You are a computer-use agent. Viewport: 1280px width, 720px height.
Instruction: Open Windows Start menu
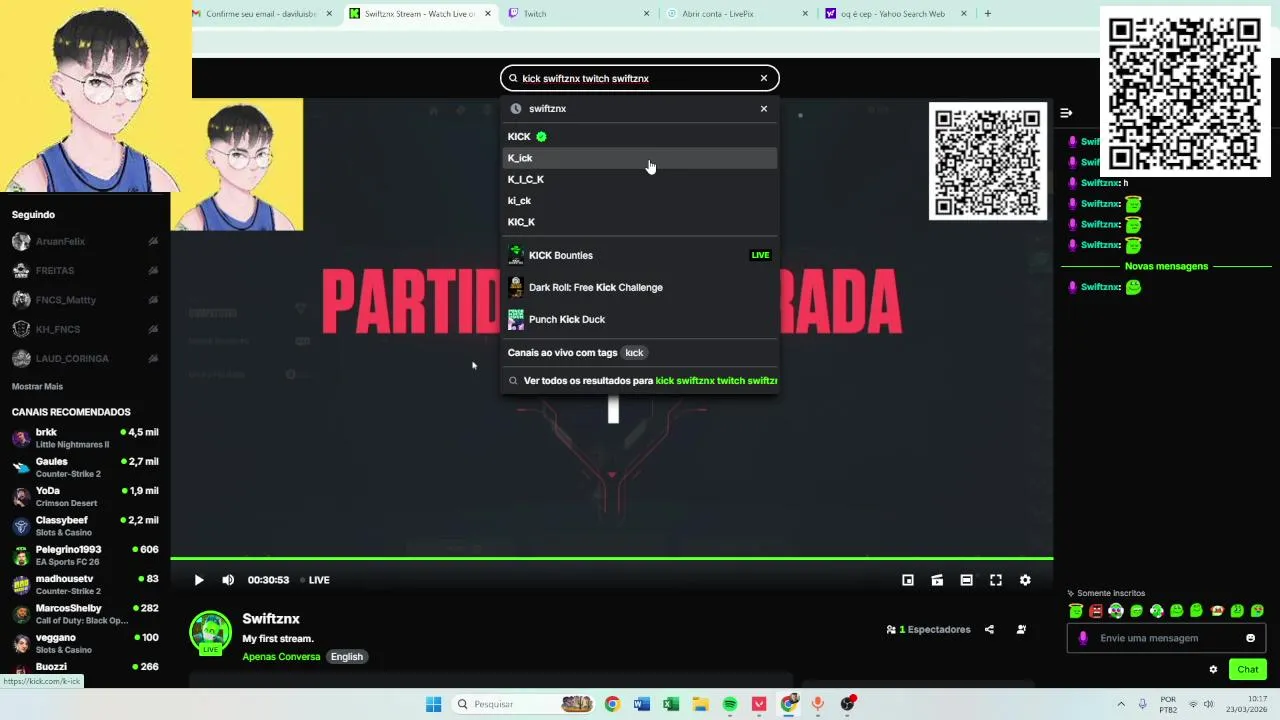[434, 704]
